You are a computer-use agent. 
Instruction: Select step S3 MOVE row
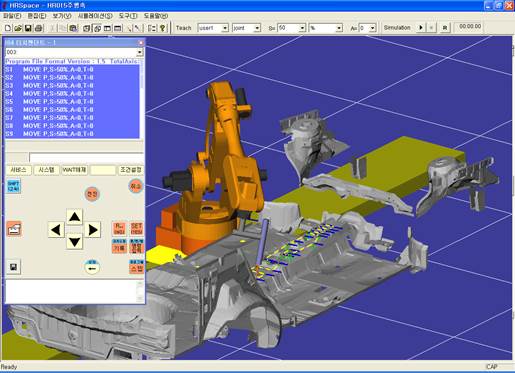pyautogui.click(x=72, y=85)
